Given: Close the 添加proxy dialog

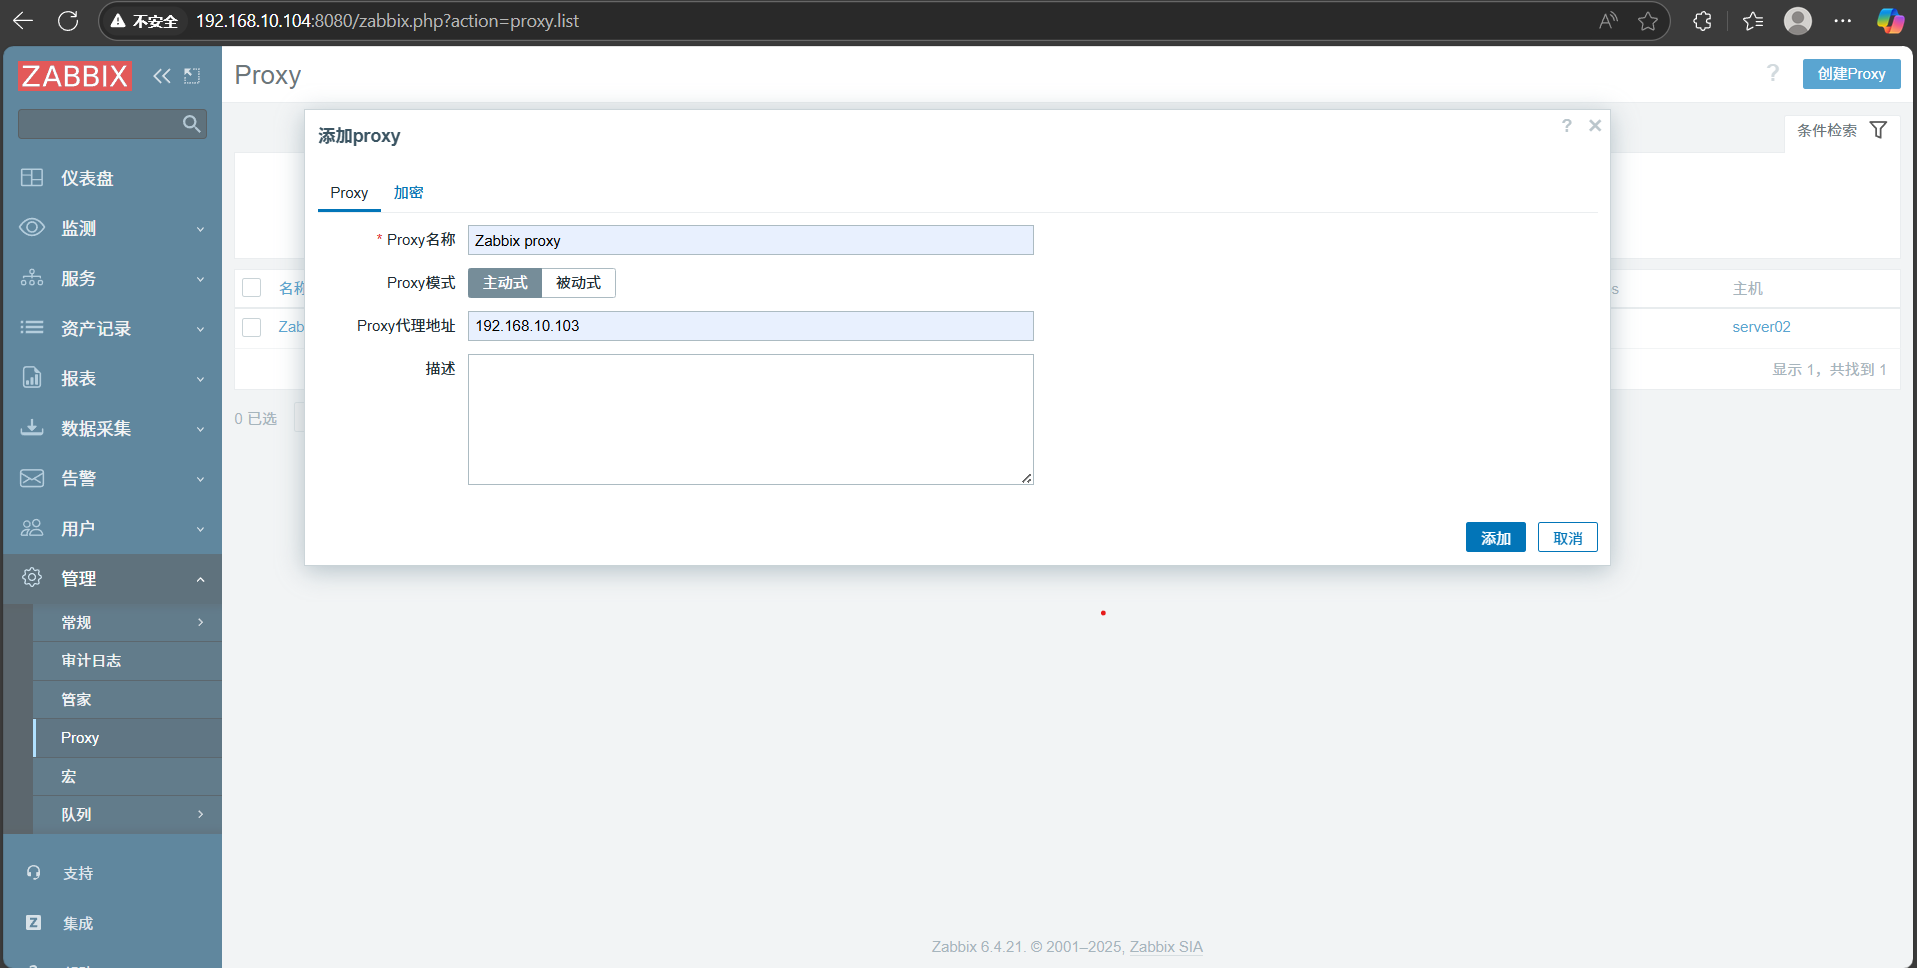Looking at the screenshot, I should pyautogui.click(x=1595, y=125).
